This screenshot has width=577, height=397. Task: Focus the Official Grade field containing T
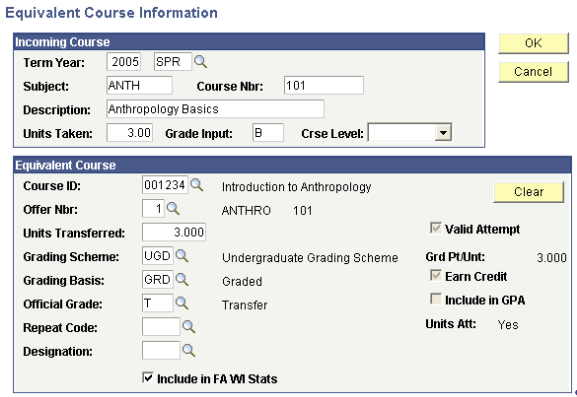(157, 303)
